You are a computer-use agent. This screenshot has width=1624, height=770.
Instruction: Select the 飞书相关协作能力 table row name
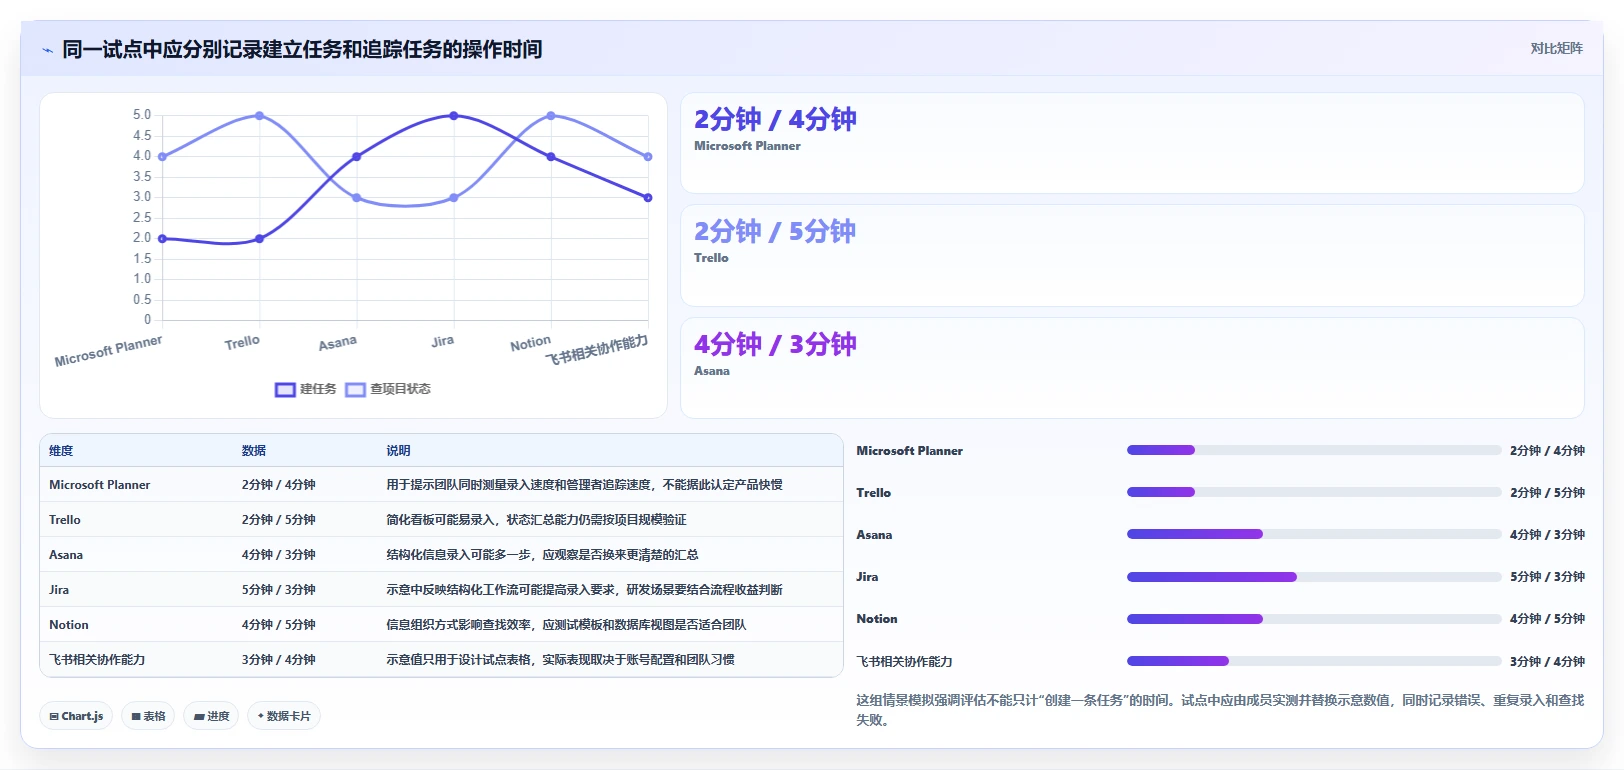point(97,660)
